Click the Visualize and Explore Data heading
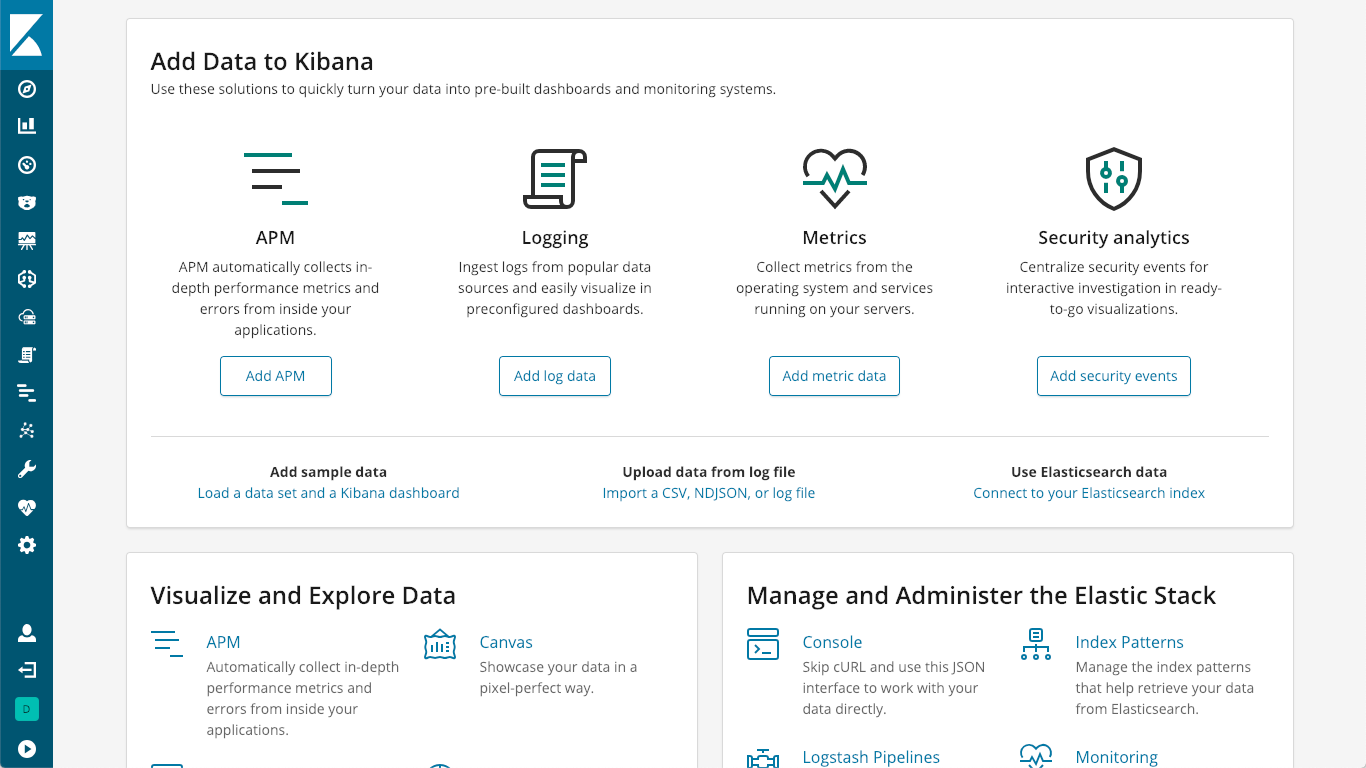 coord(303,596)
